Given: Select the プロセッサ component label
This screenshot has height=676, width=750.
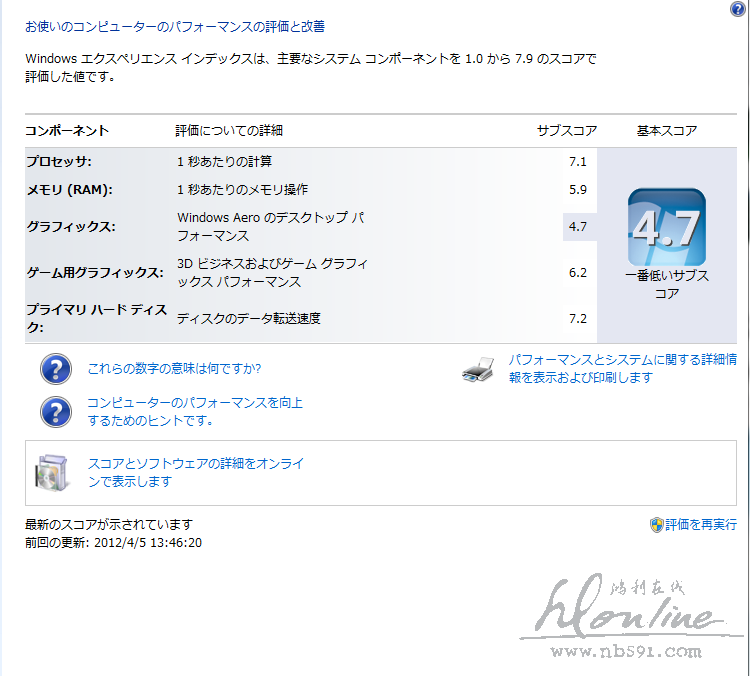Looking at the screenshot, I should pos(58,161).
